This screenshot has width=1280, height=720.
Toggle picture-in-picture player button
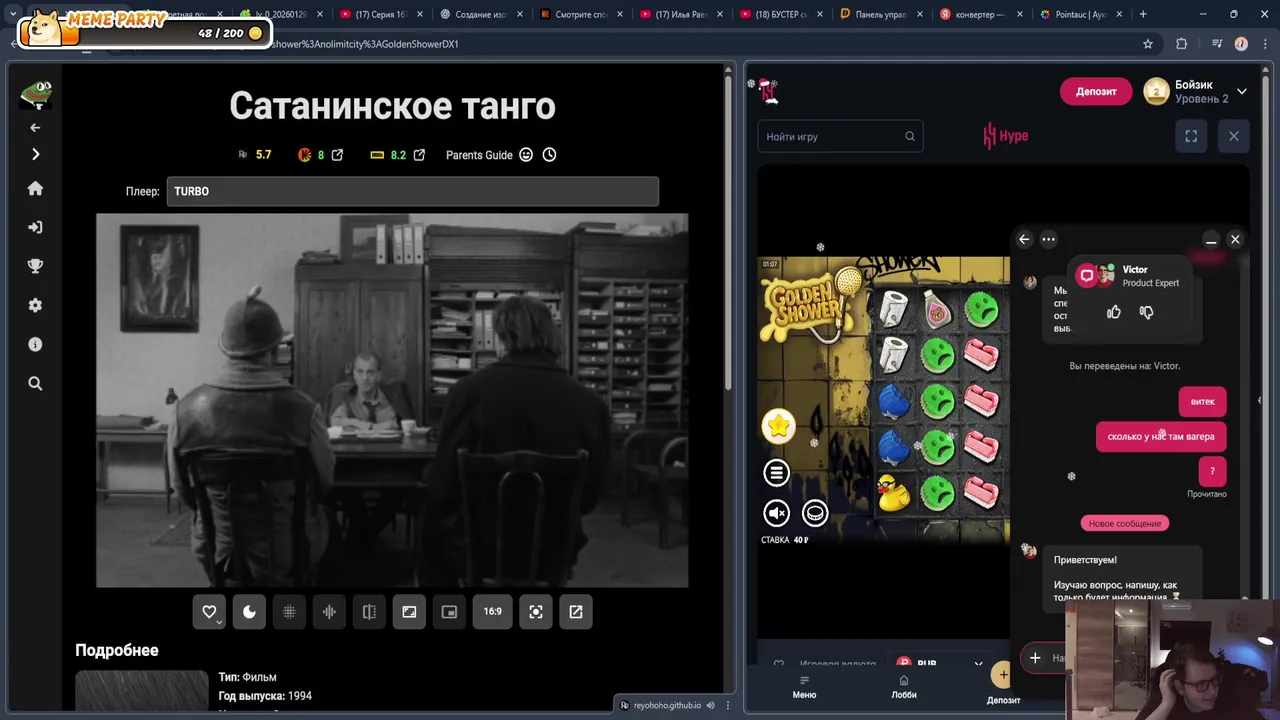click(x=449, y=612)
